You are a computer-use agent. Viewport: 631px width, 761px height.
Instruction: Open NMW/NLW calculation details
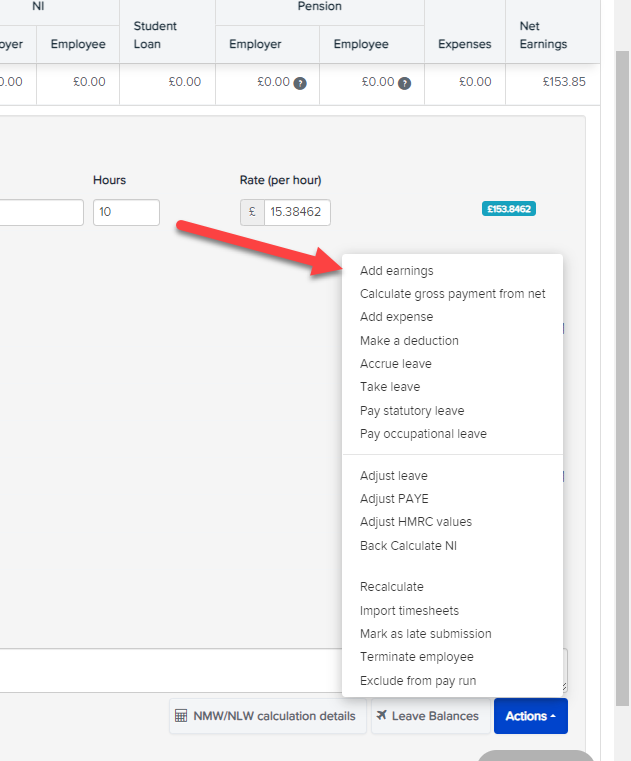(x=266, y=716)
